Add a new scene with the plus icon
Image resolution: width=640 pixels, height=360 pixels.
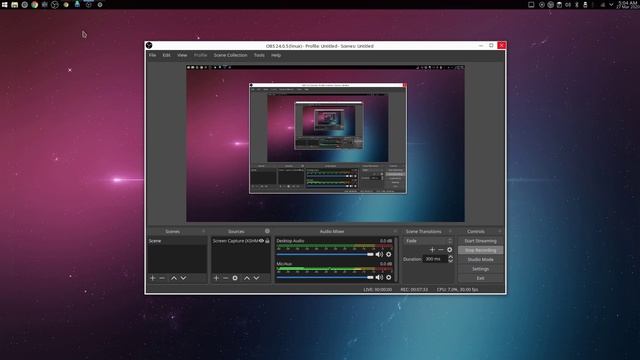153,278
